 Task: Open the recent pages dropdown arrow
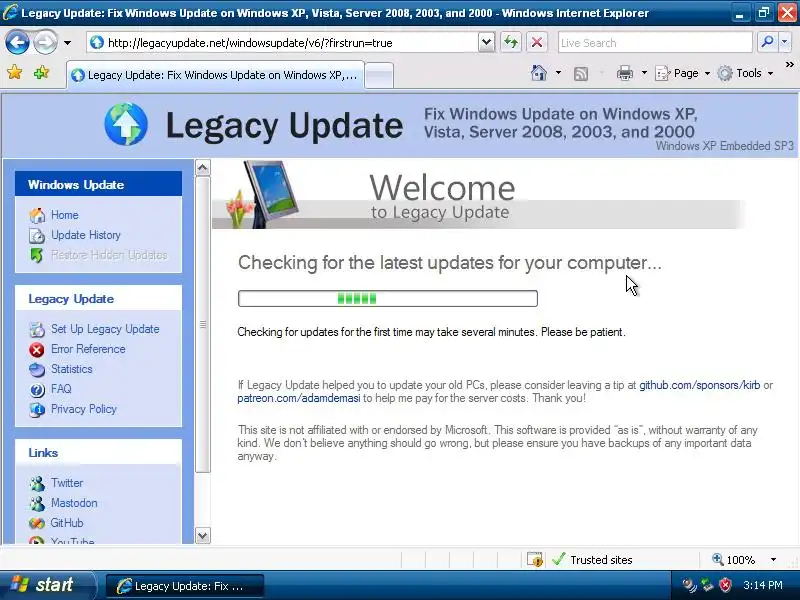[x=67, y=43]
